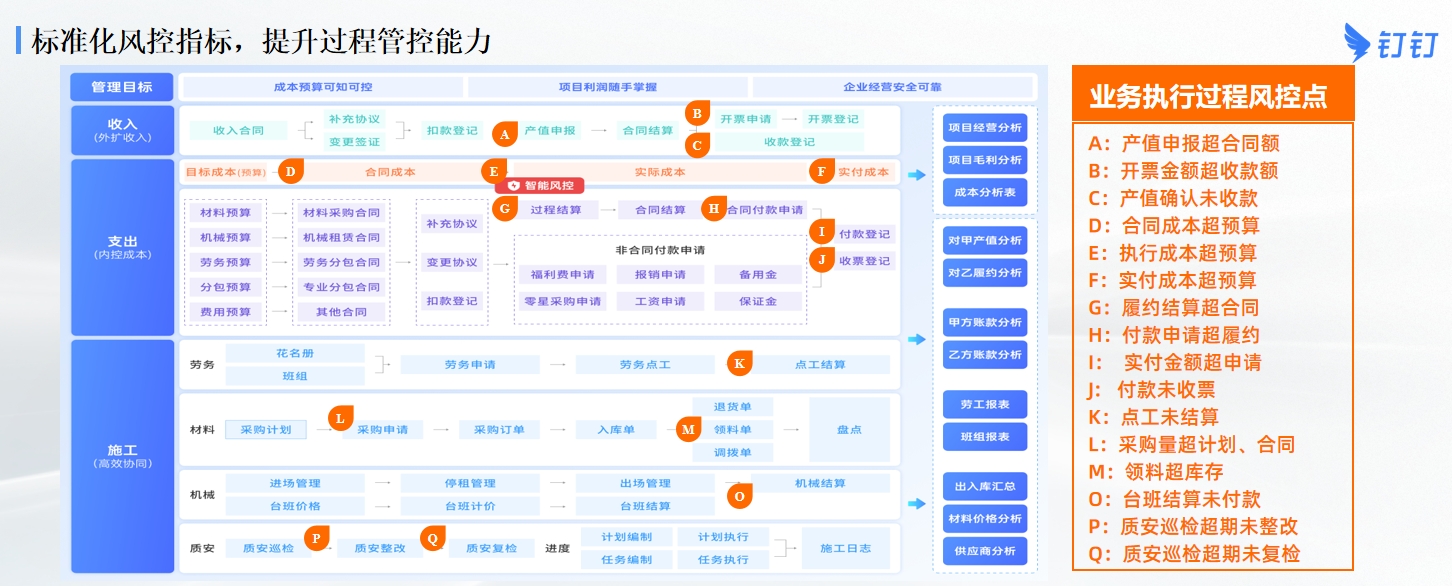This screenshot has width=1452, height=586.
Task: Select the 管理目标 section label
Action: [x=121, y=87]
